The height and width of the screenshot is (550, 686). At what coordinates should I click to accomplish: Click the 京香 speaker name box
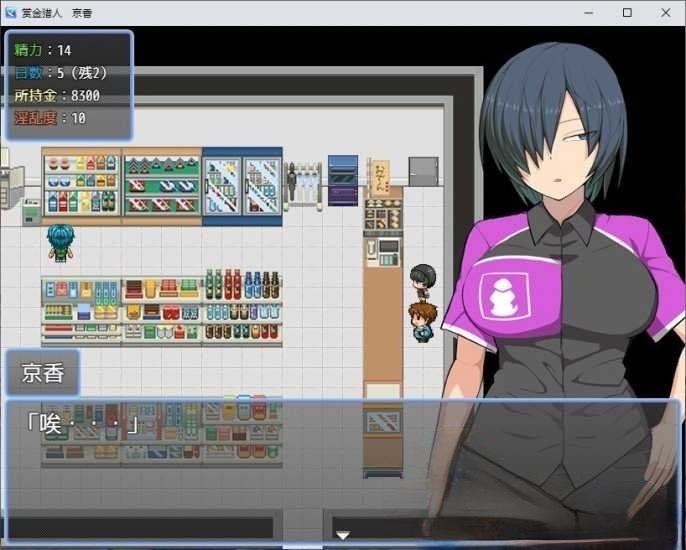coord(42,373)
